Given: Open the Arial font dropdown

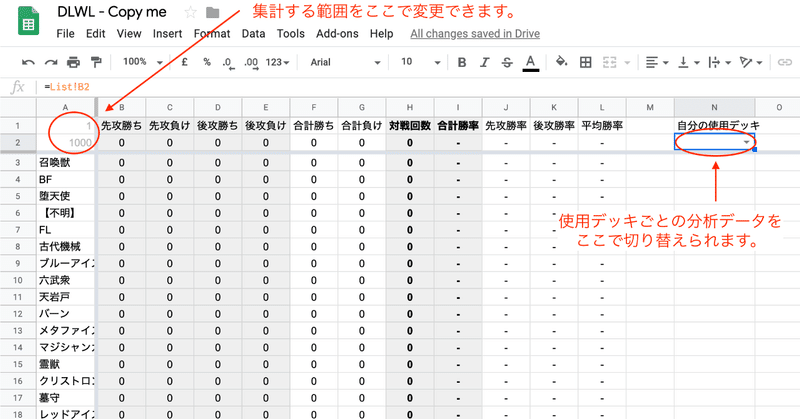Looking at the screenshot, I should pyautogui.click(x=345, y=62).
